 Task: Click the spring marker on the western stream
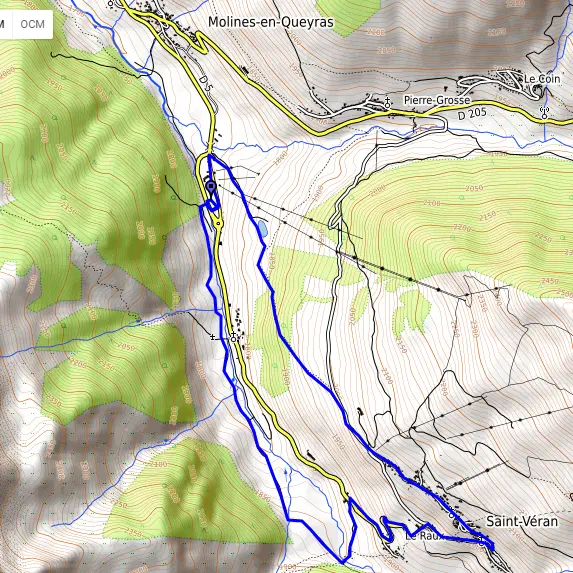(x=138, y=321)
